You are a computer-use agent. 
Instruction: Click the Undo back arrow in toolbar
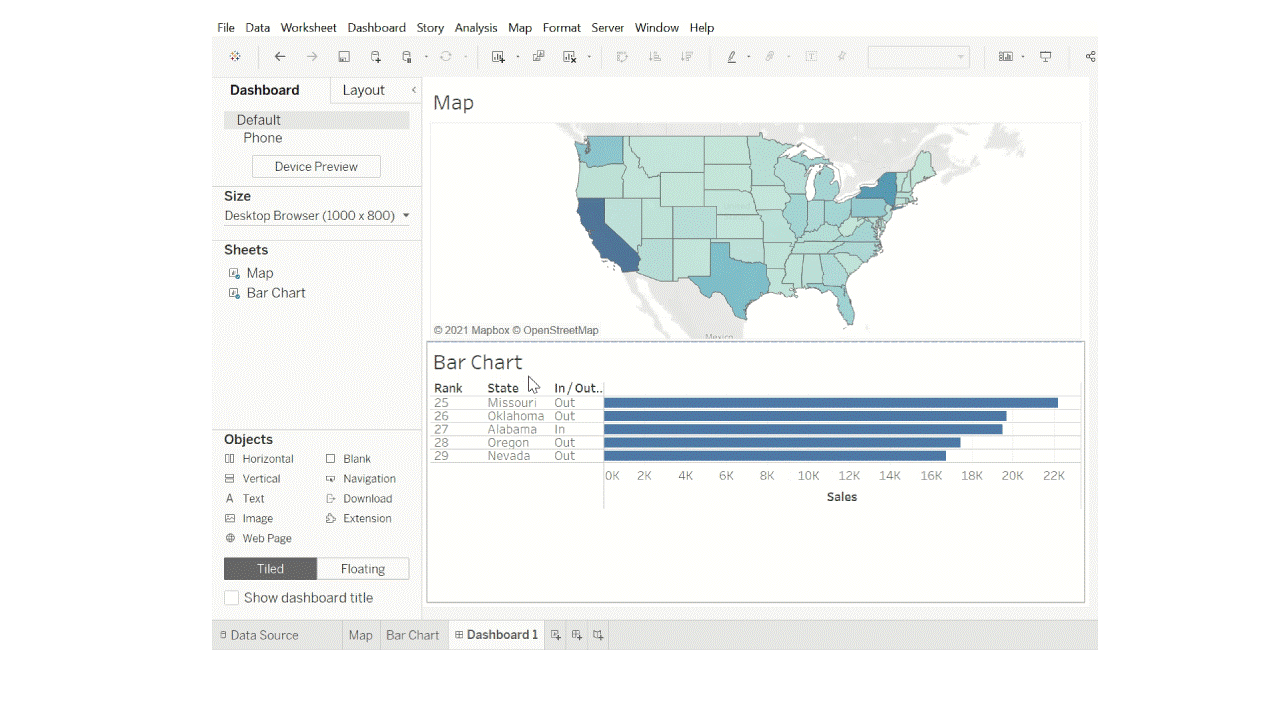[280, 57]
